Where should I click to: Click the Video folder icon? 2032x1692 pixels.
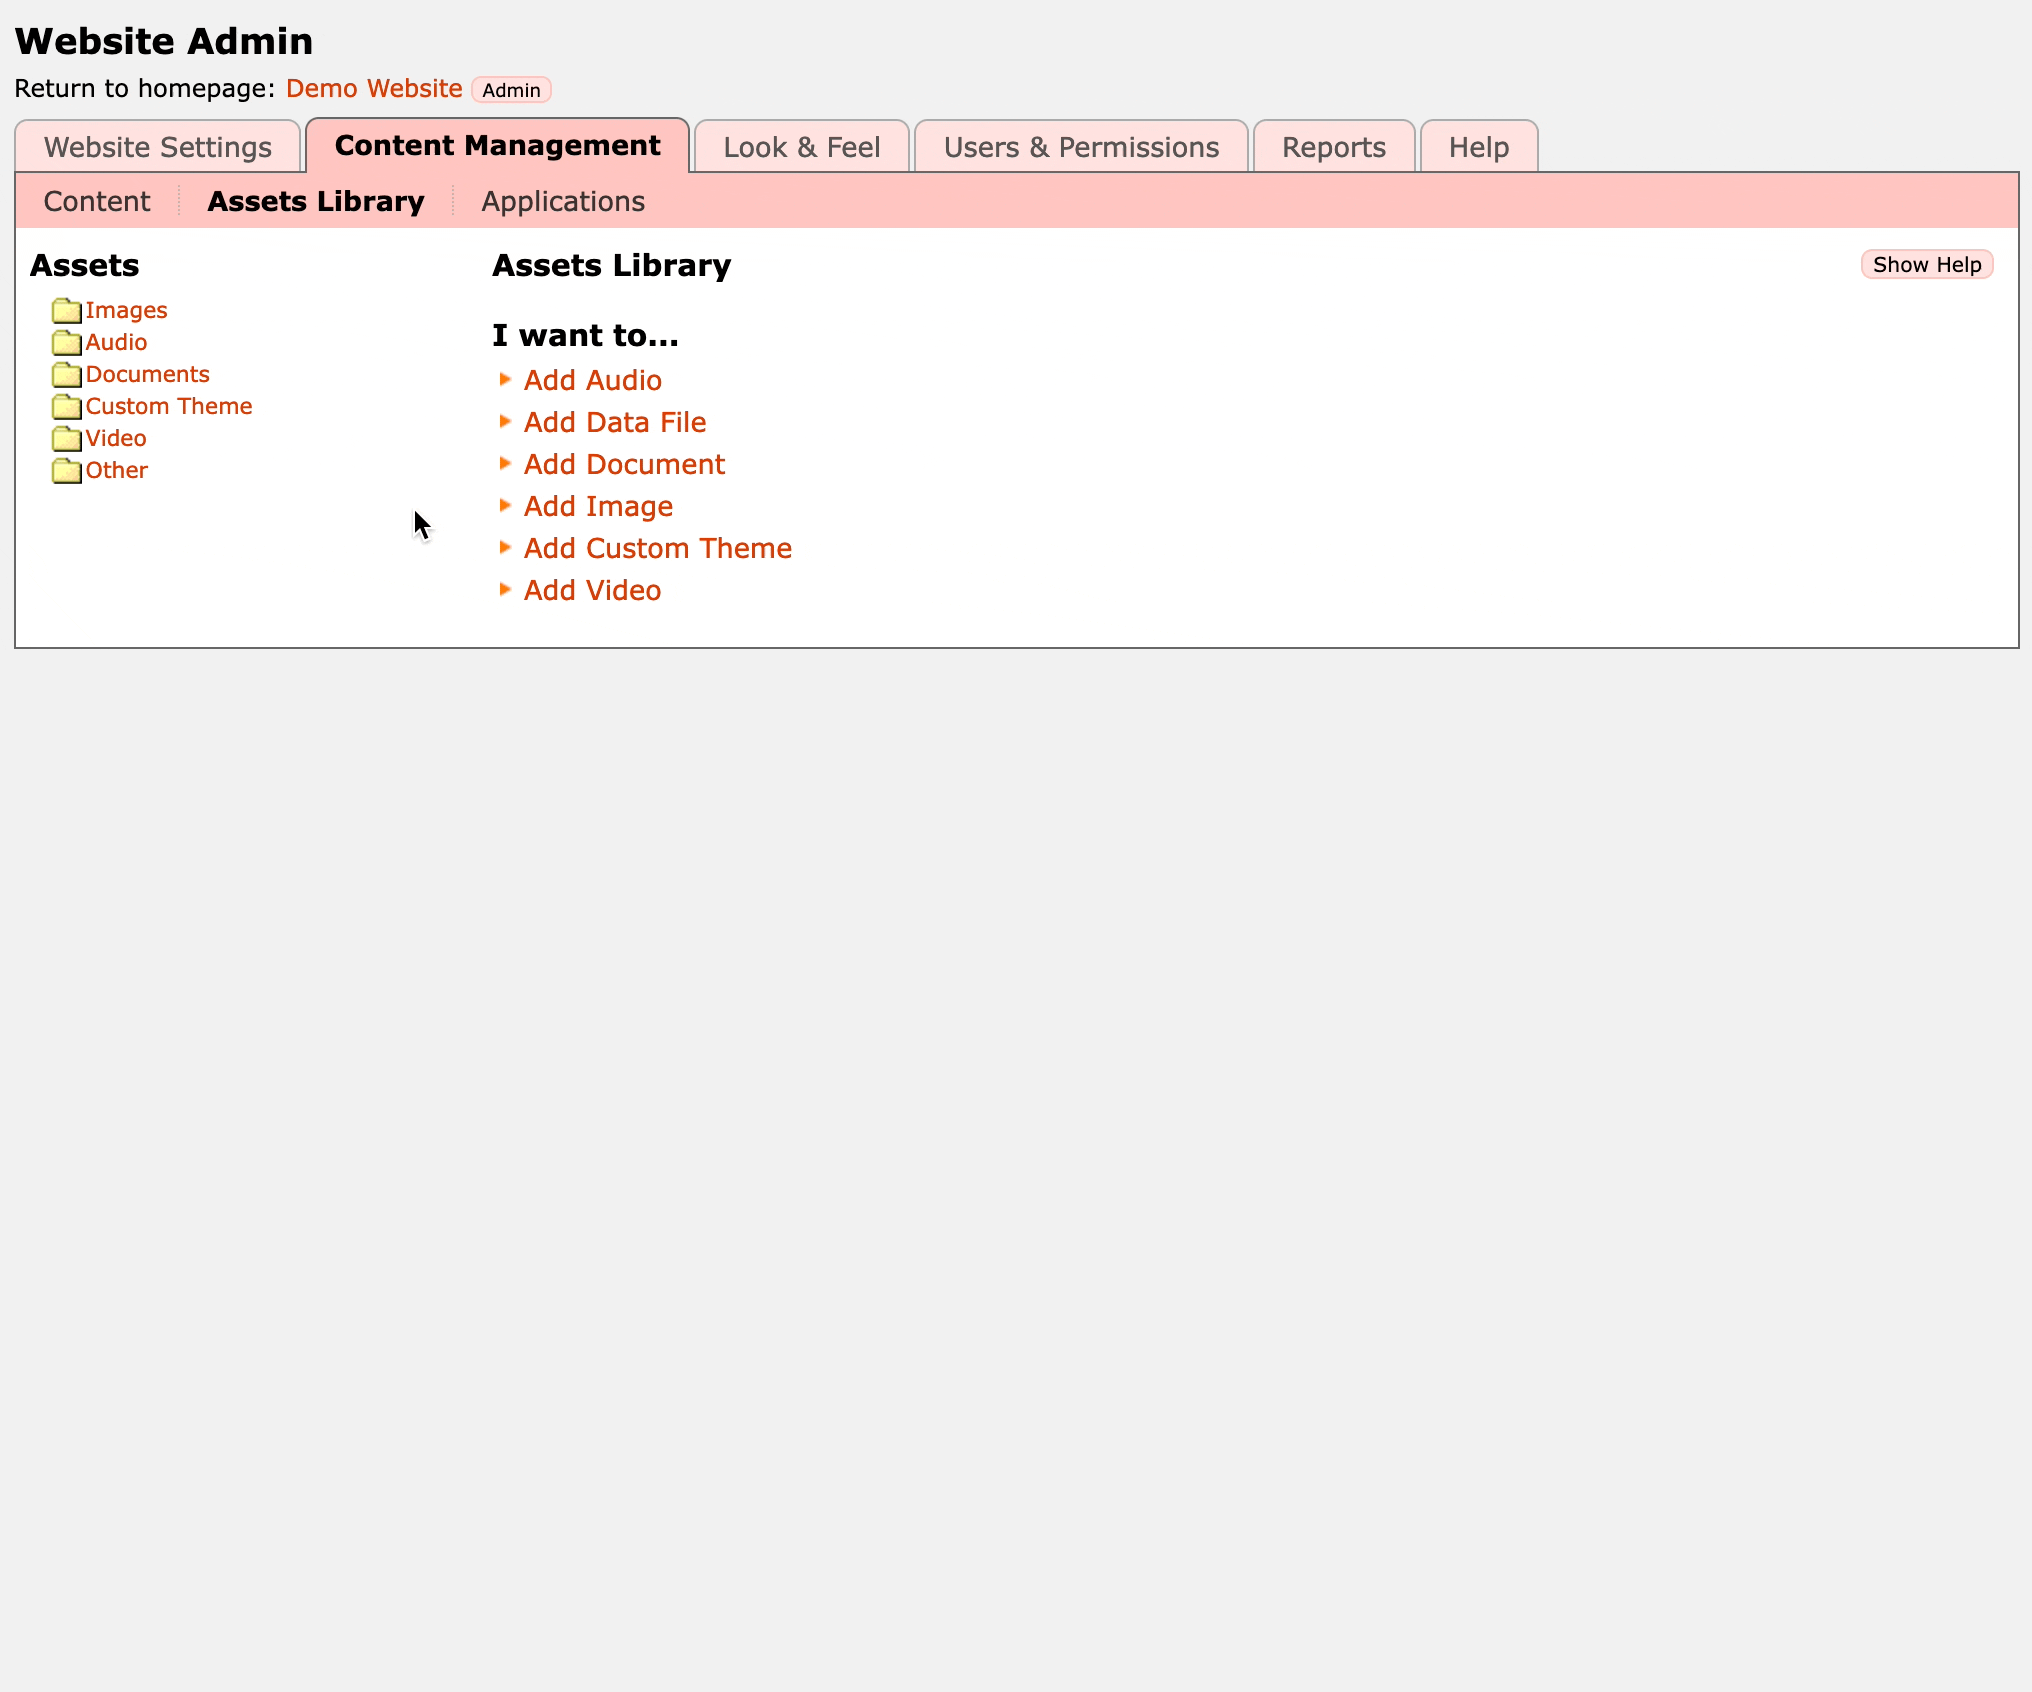click(x=66, y=439)
